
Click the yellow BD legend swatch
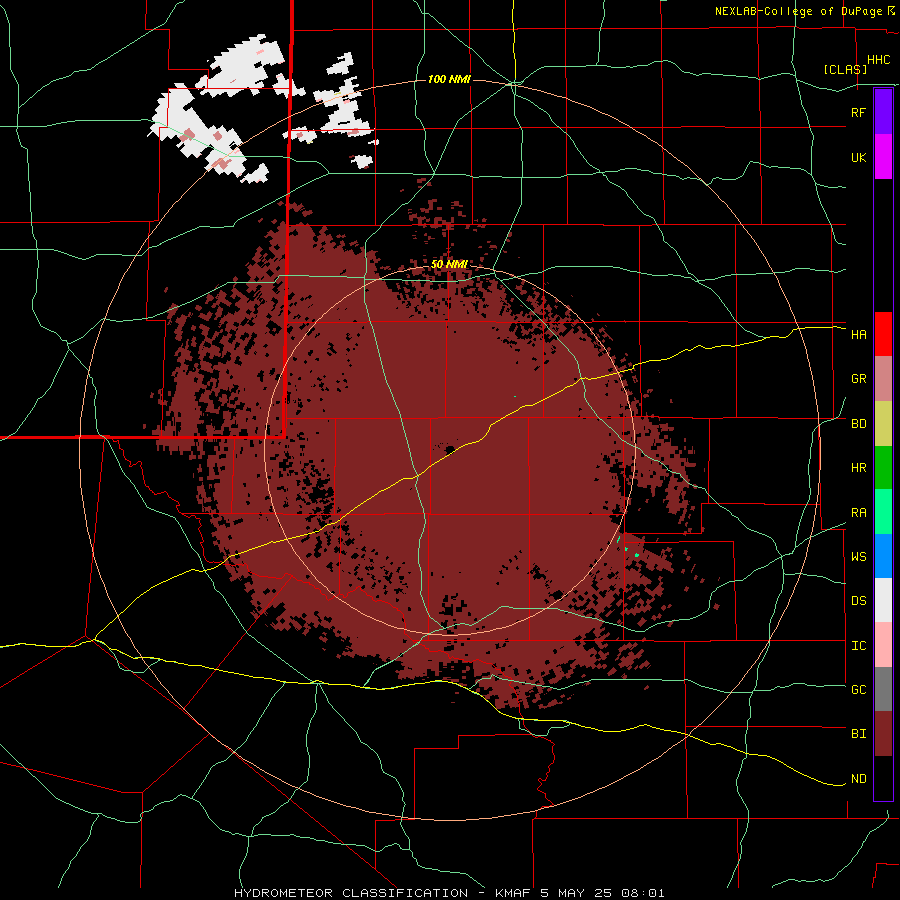(x=883, y=424)
